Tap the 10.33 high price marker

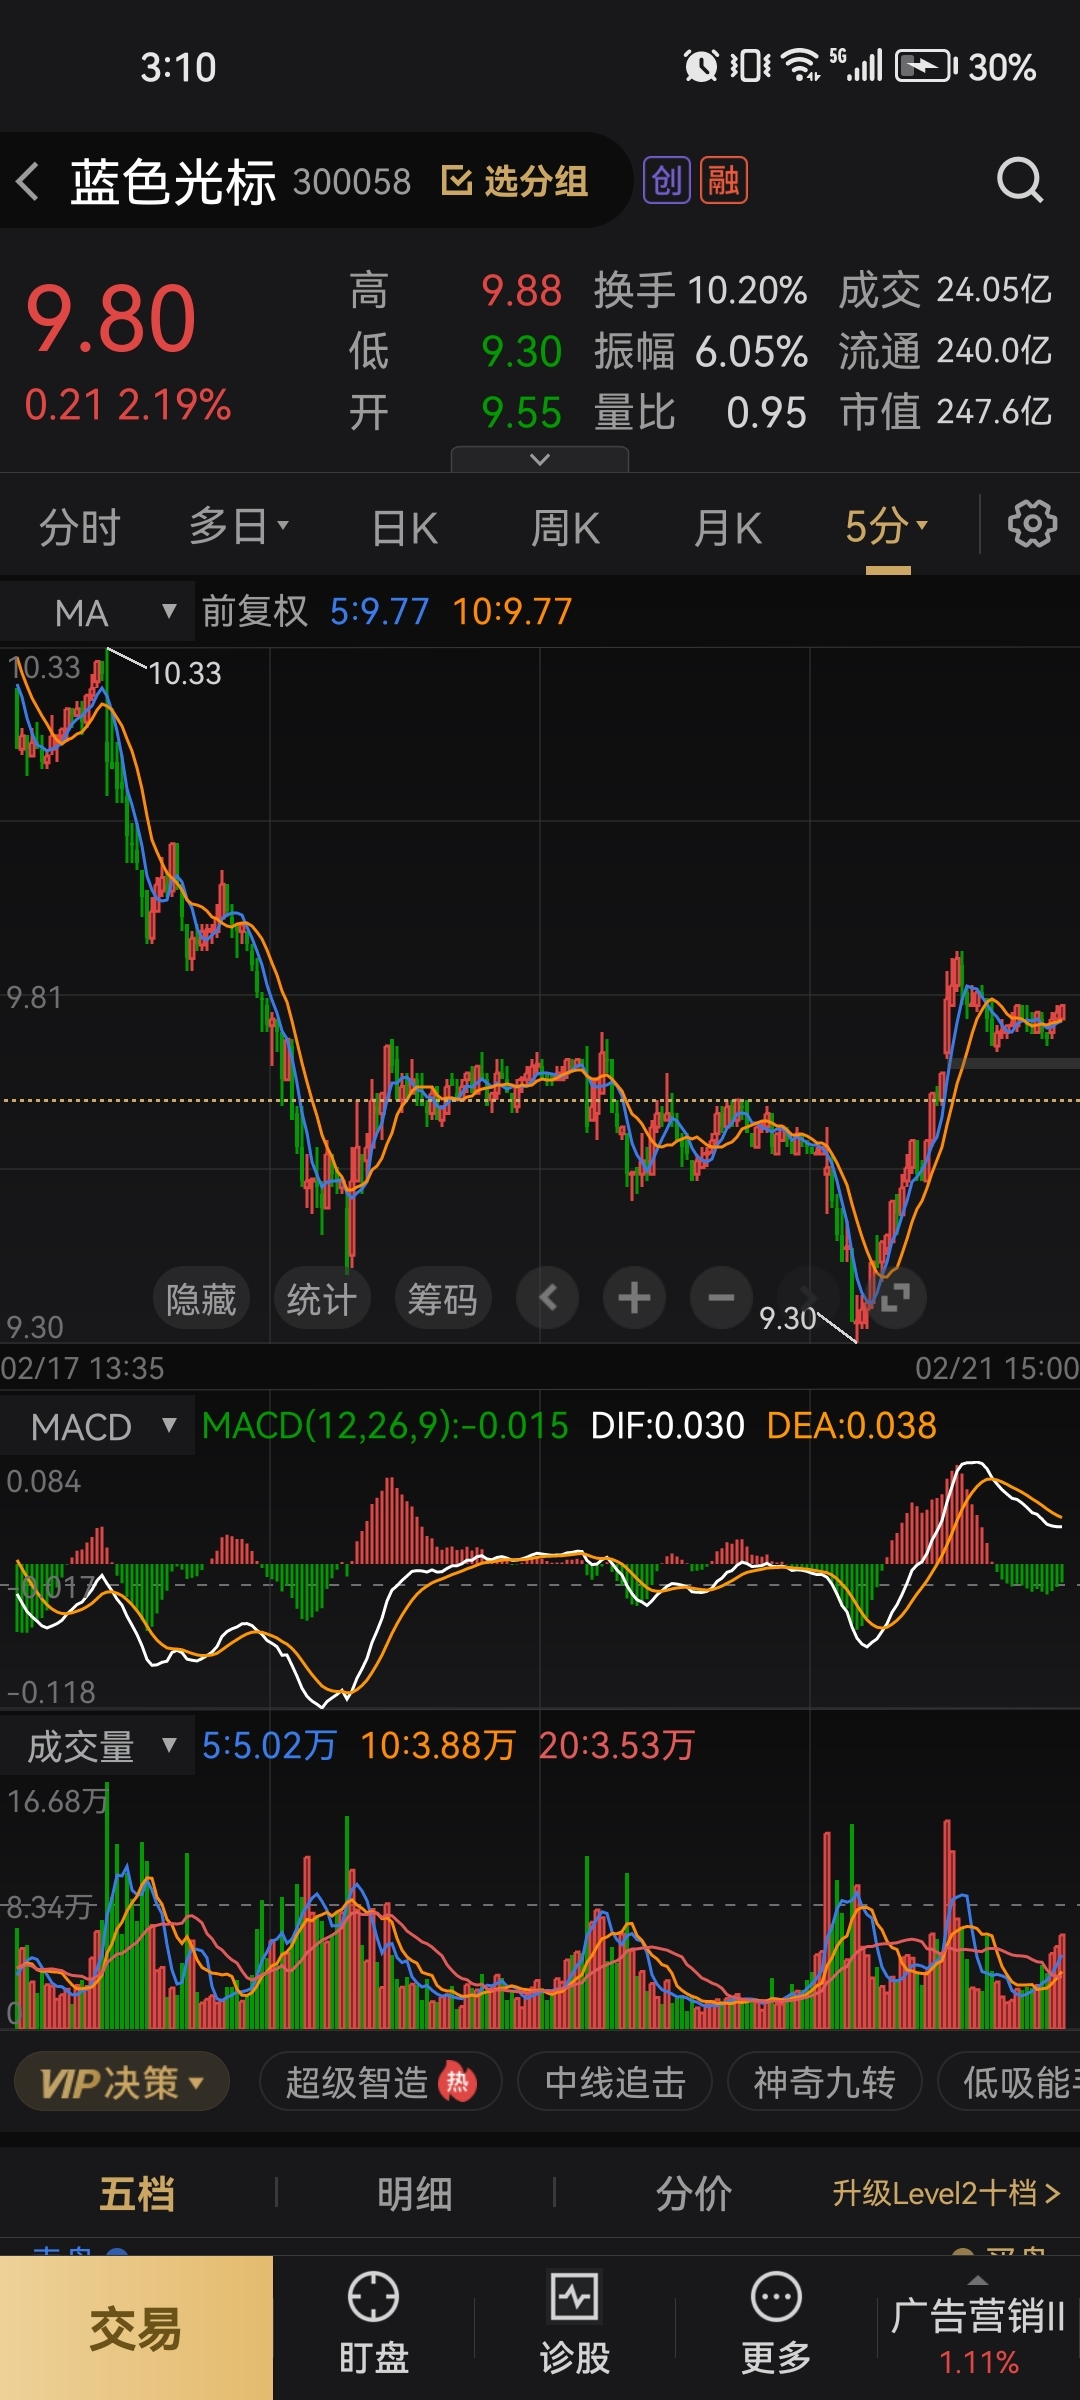(x=185, y=673)
